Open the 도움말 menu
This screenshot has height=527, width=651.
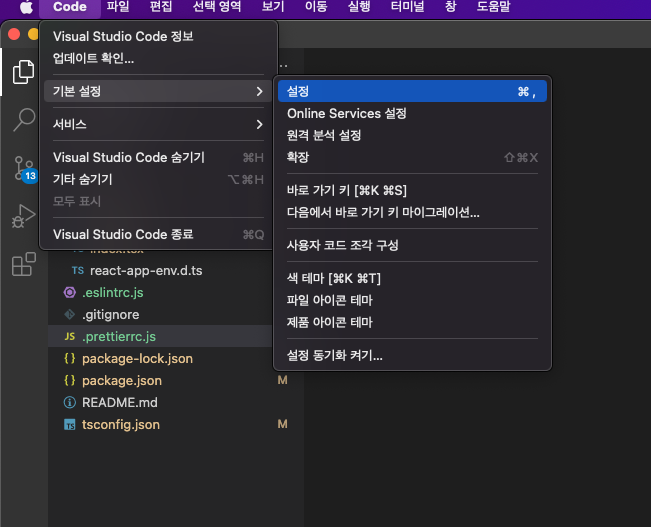[493, 7]
